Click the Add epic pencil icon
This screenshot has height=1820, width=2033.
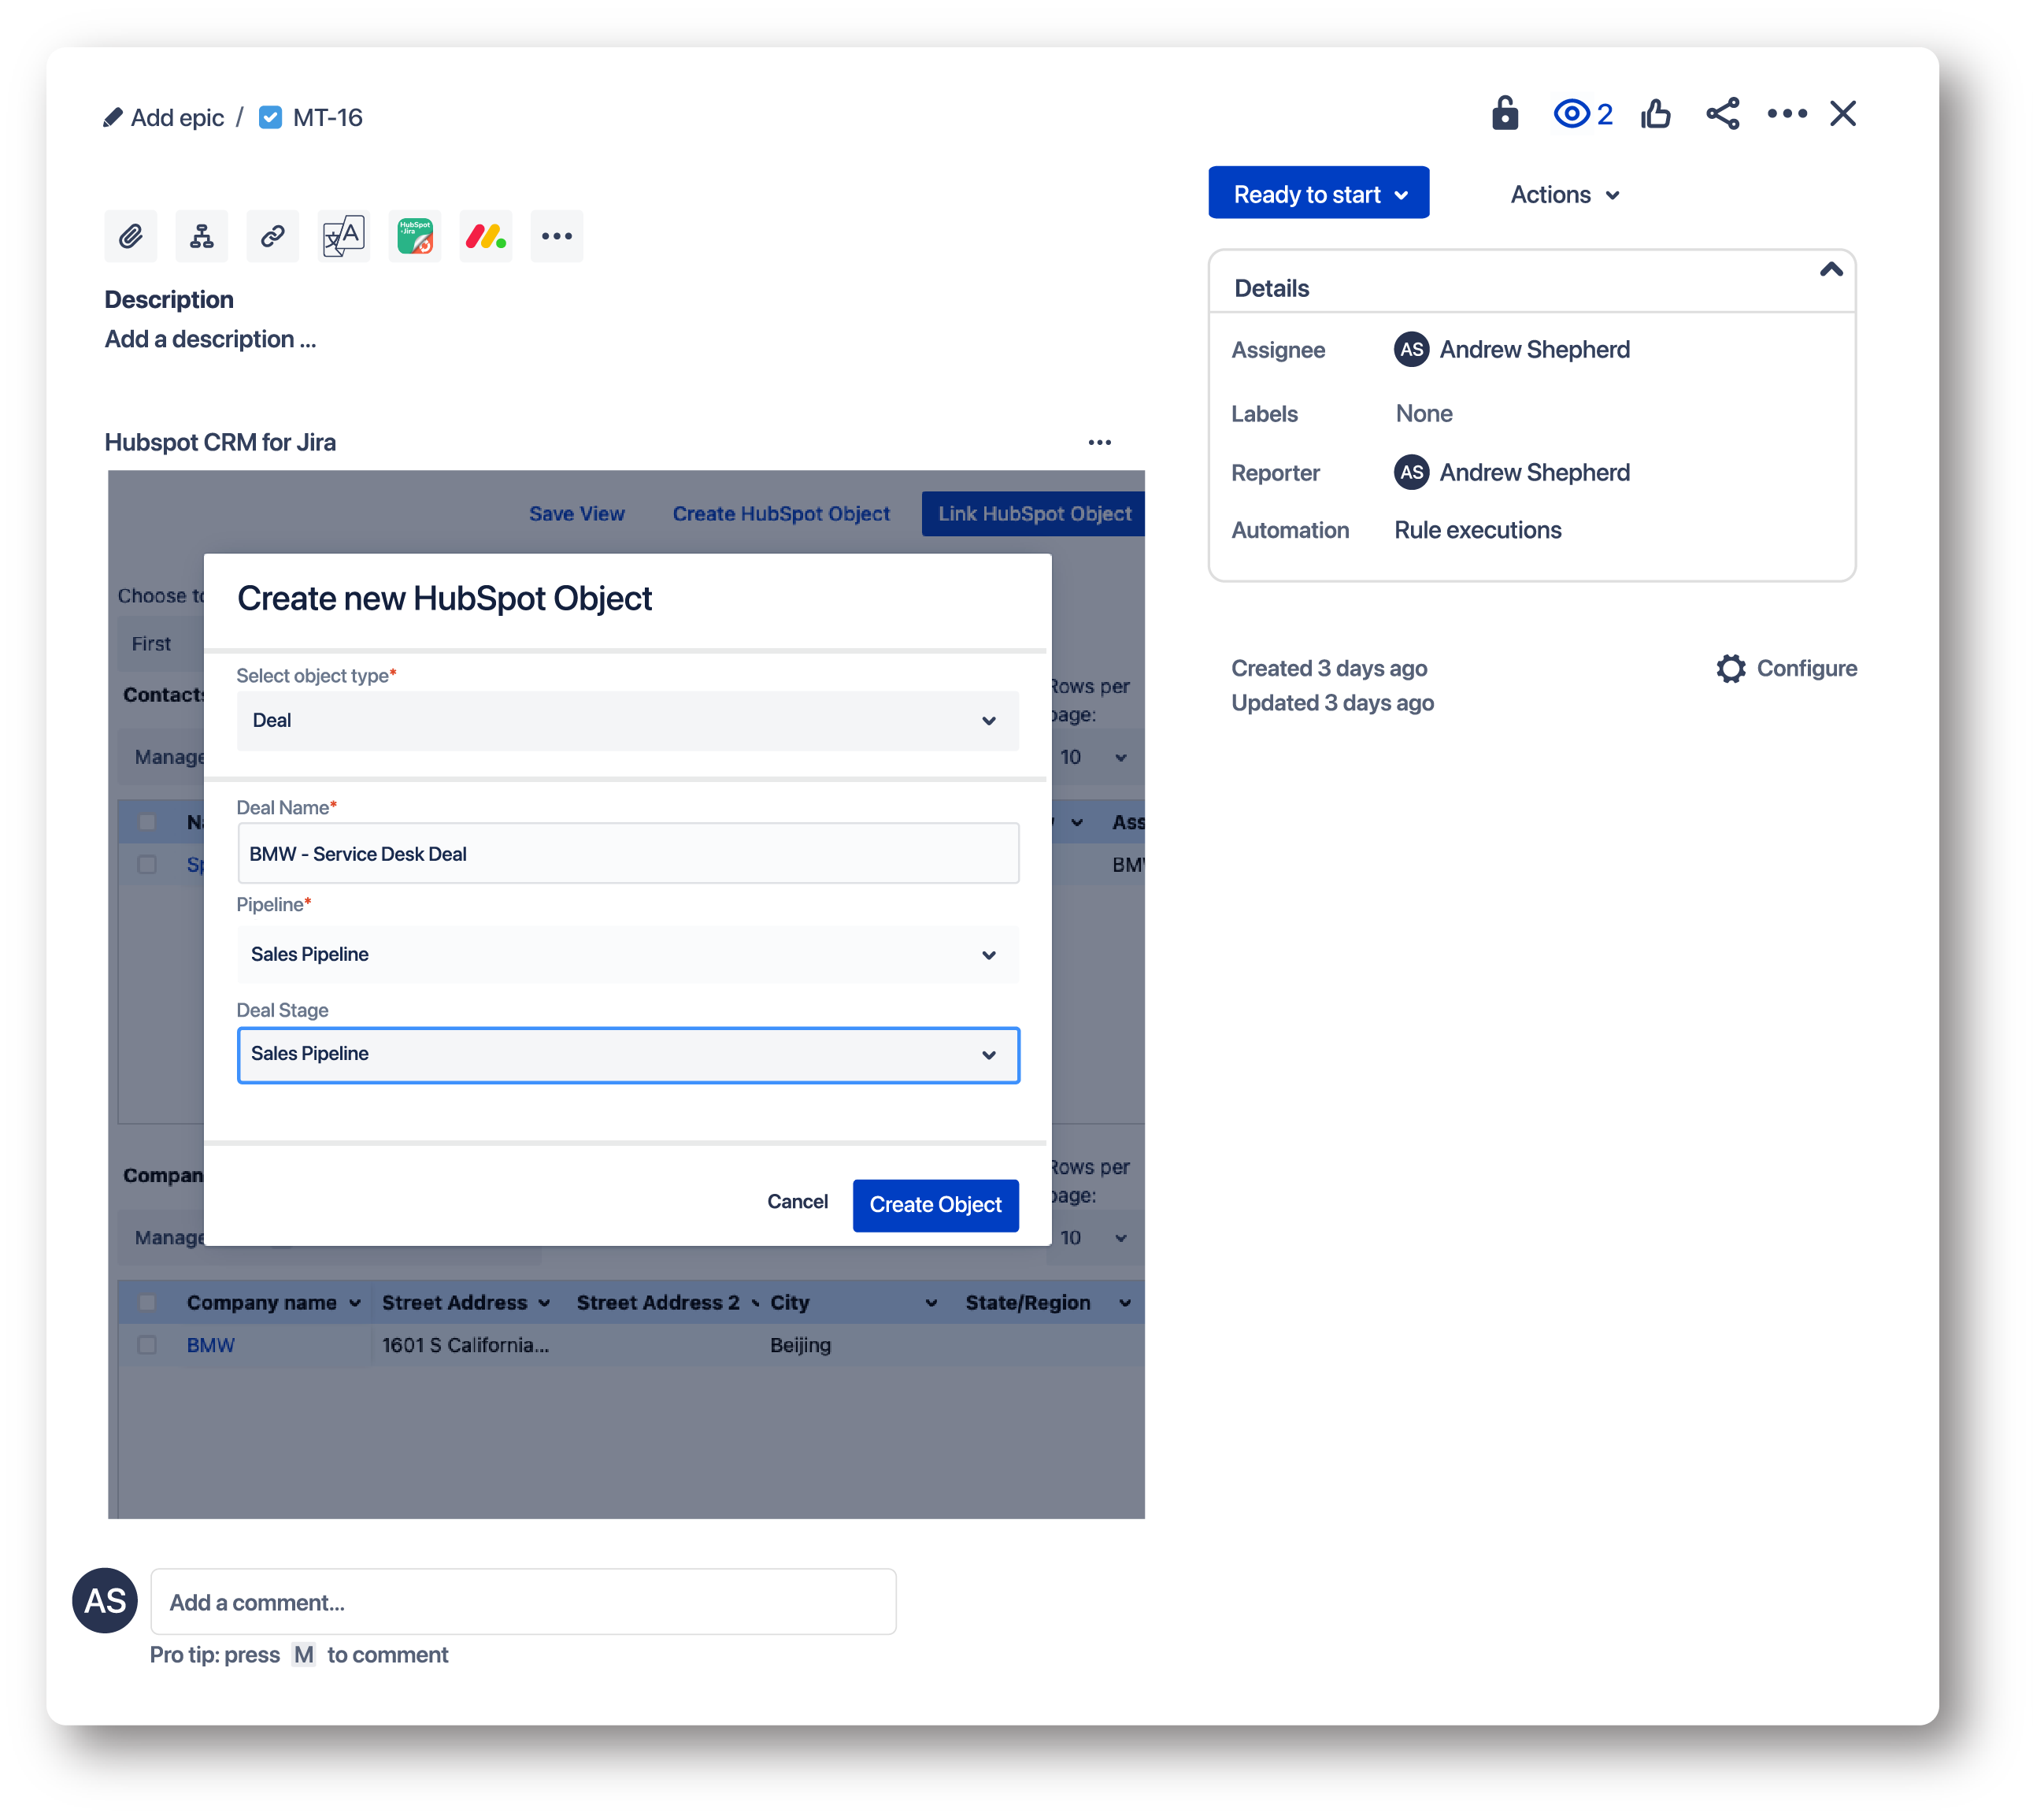[113, 118]
